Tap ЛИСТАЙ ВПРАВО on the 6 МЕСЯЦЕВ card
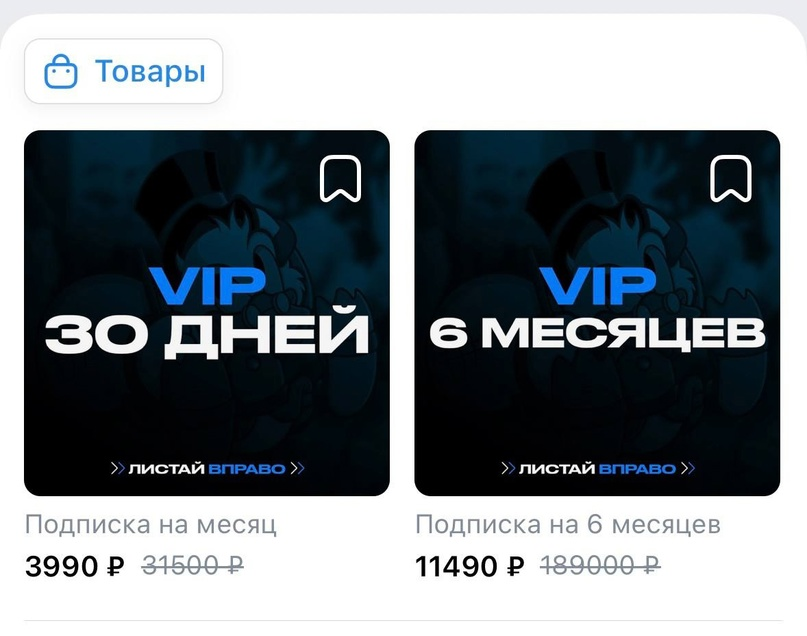The height and width of the screenshot is (636, 807). [597, 469]
